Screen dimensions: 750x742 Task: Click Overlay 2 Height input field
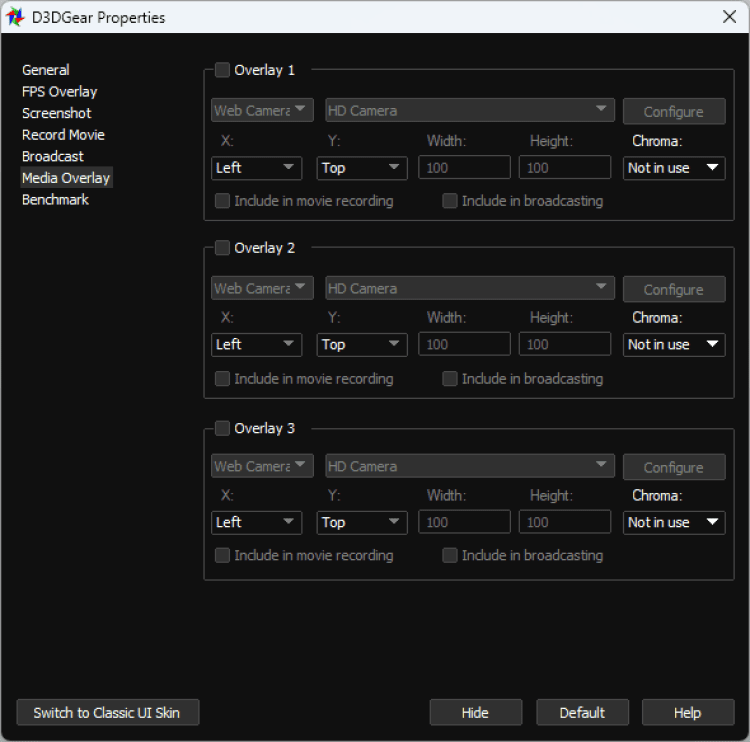click(565, 344)
